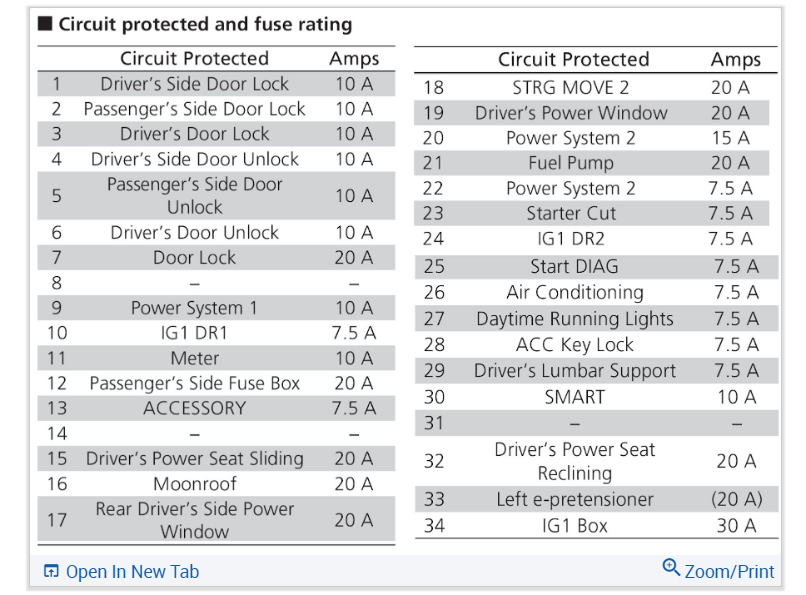Click the Daytime Running Lights entry
806x595 pixels.
point(574,319)
